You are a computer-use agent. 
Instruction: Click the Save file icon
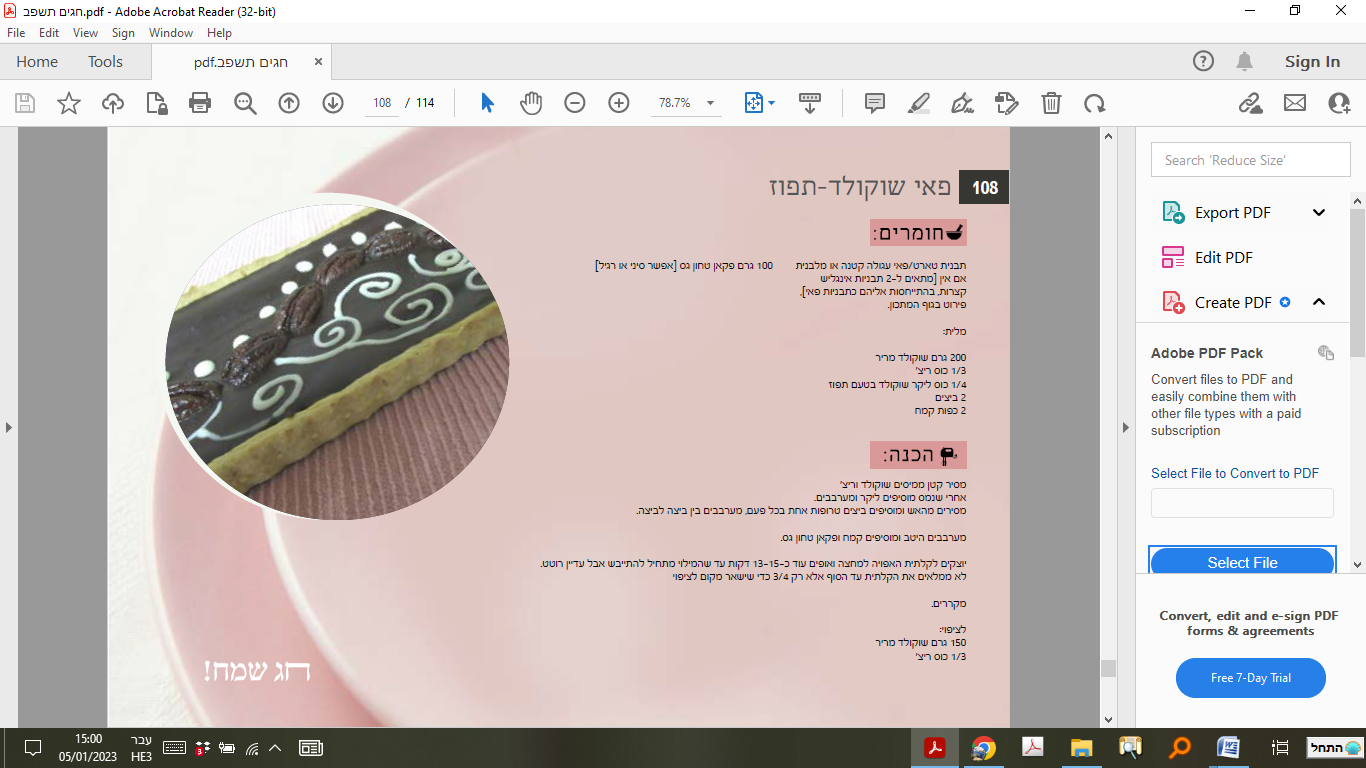pyautogui.click(x=25, y=103)
